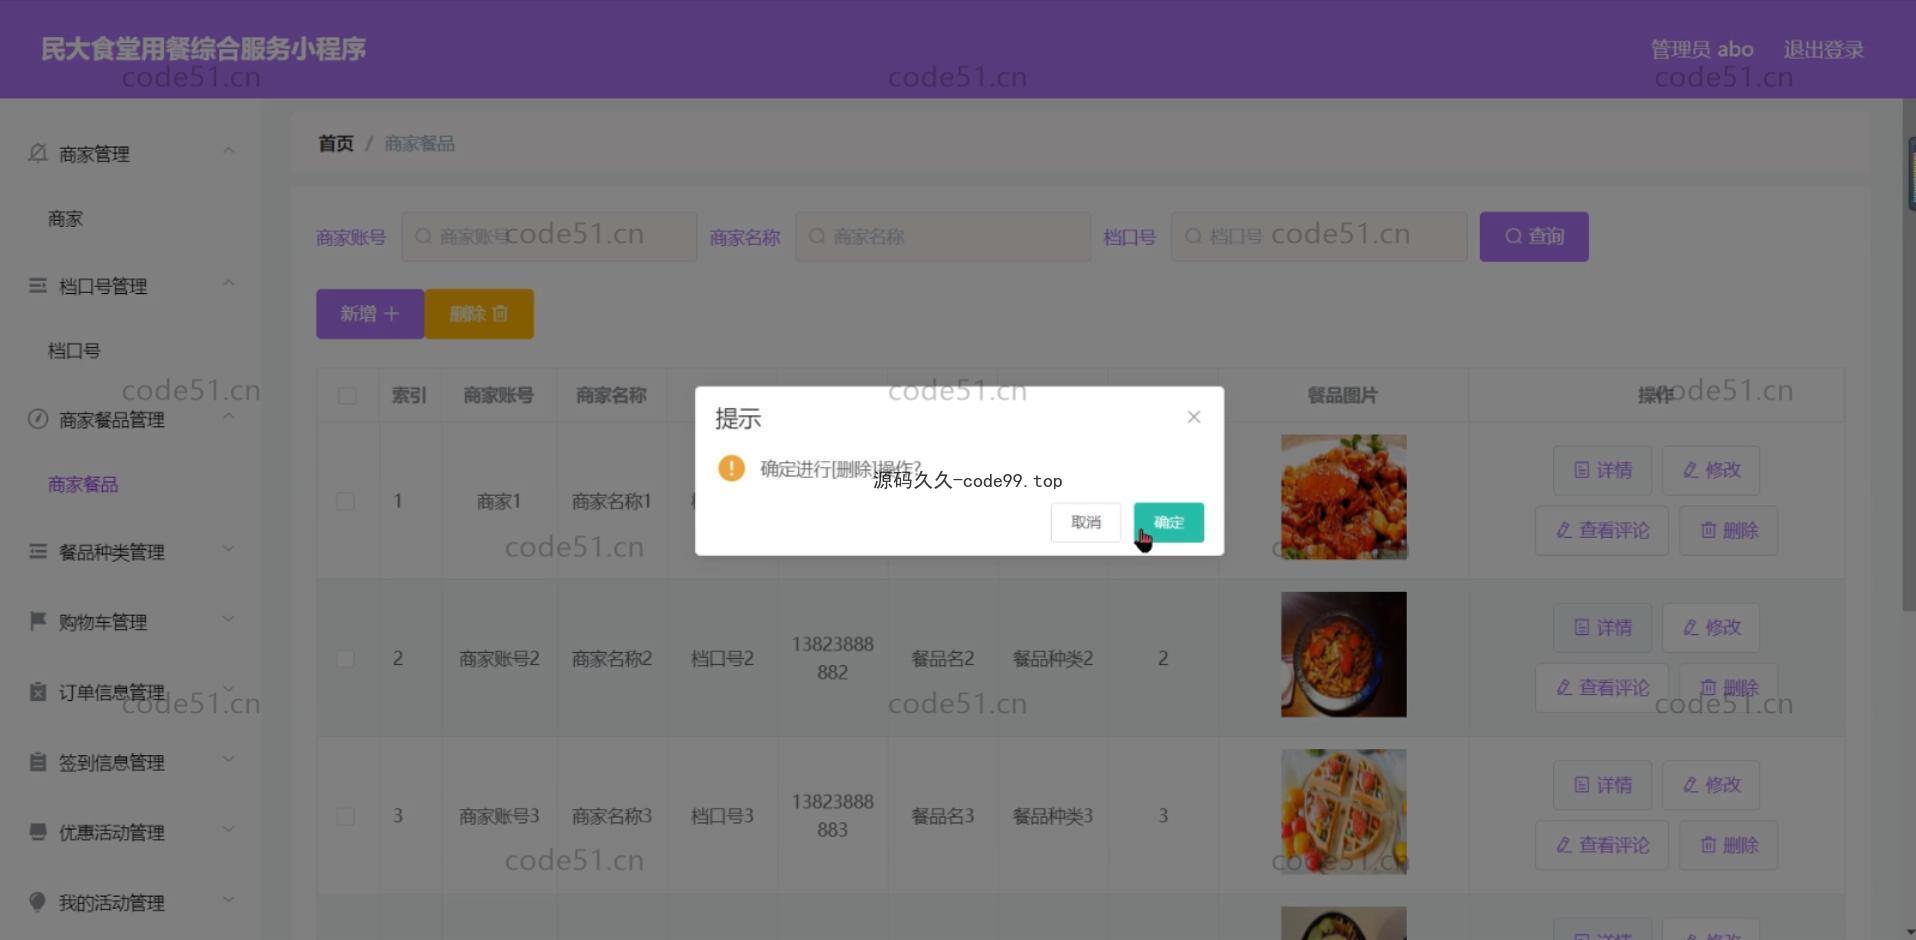The image size is (1916, 940).
Task: Click the 档口号管理 list icon
Action: coord(38,286)
